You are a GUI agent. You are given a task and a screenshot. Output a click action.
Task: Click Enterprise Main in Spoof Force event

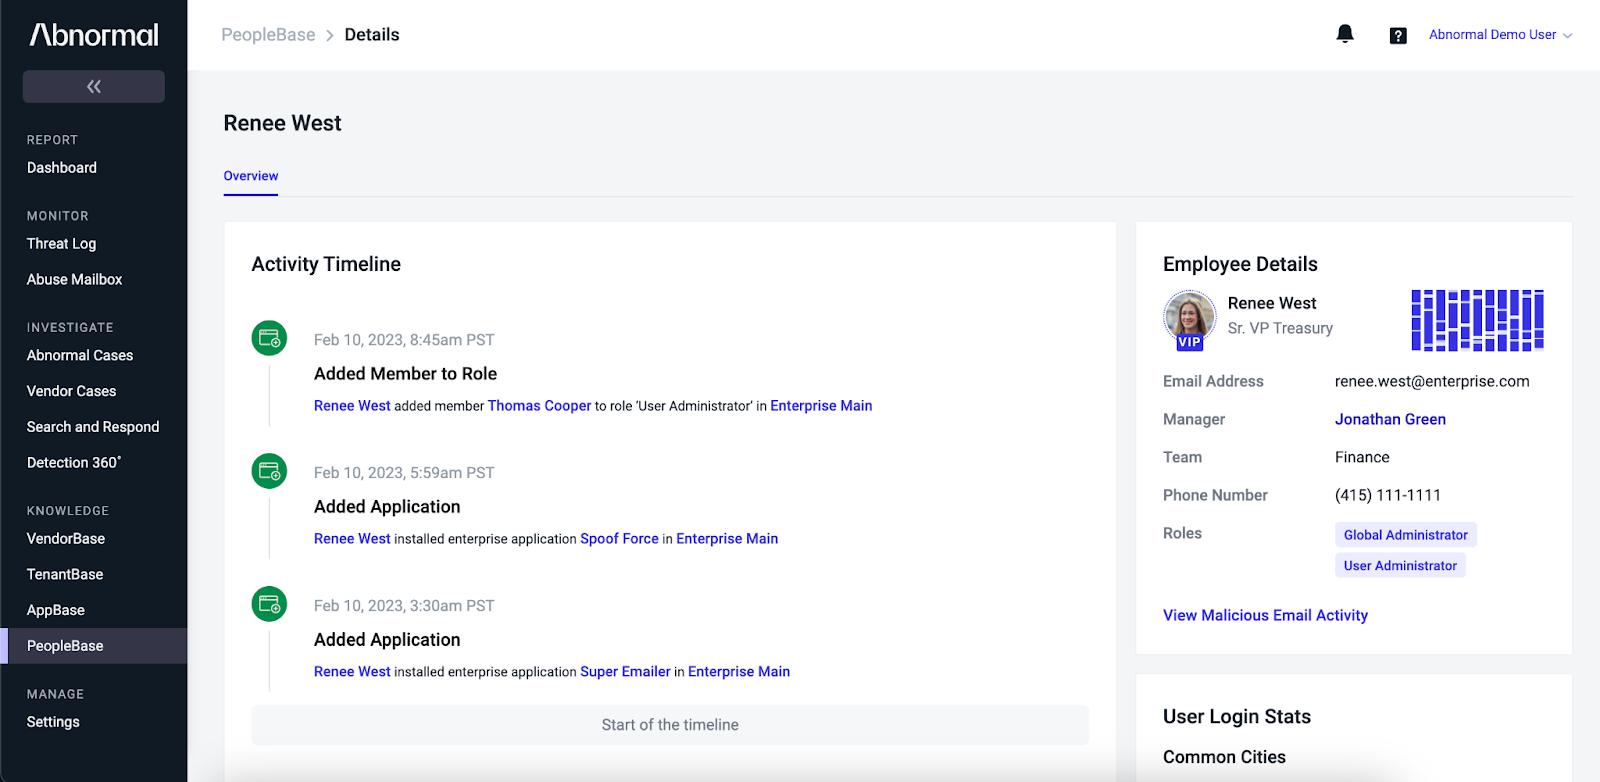[727, 539]
